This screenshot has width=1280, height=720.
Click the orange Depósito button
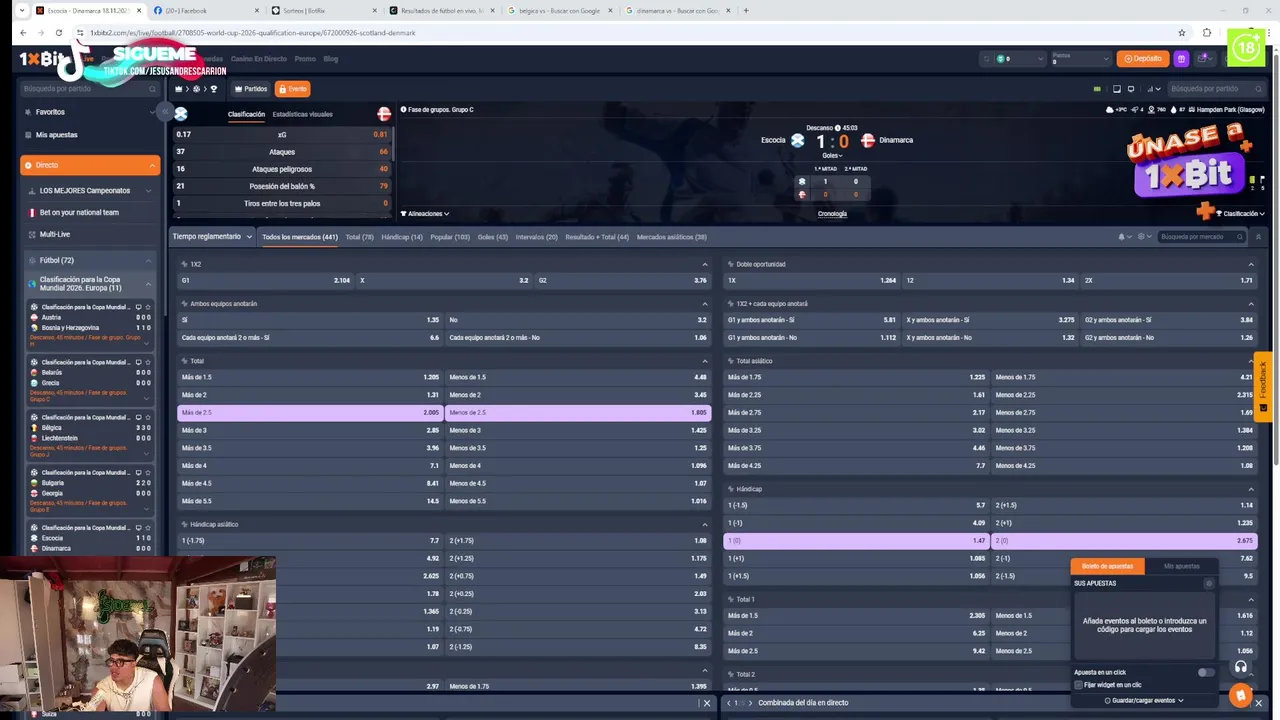pos(1143,59)
